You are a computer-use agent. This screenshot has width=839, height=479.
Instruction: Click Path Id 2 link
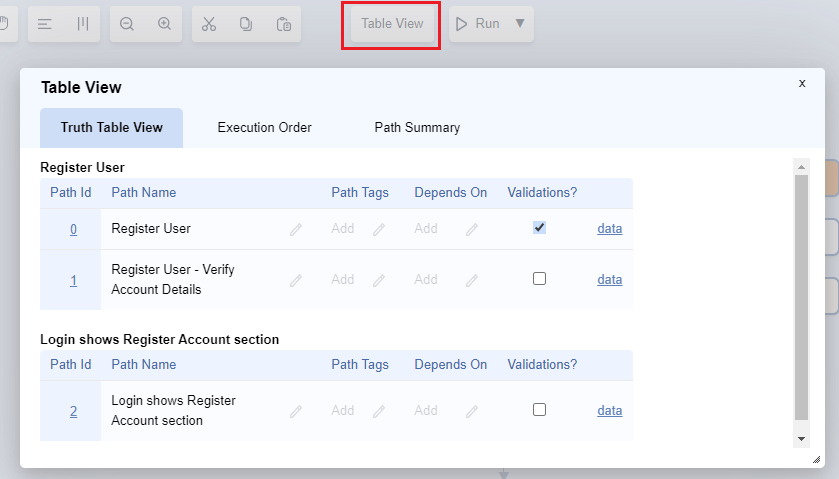(x=73, y=411)
